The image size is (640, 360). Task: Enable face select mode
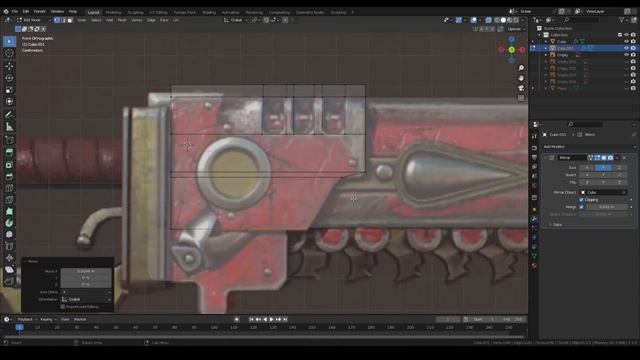coord(70,20)
